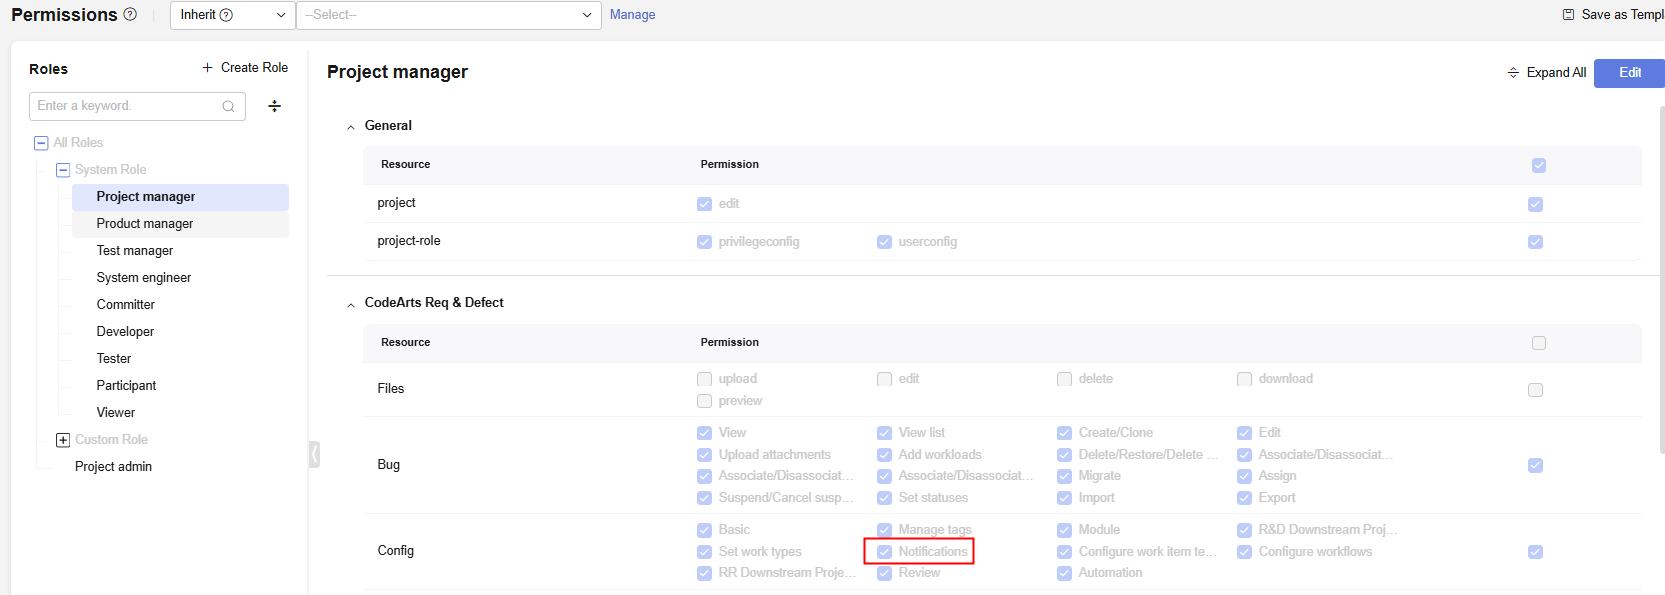Select the Test manager role
1665x595 pixels.
click(x=135, y=251)
